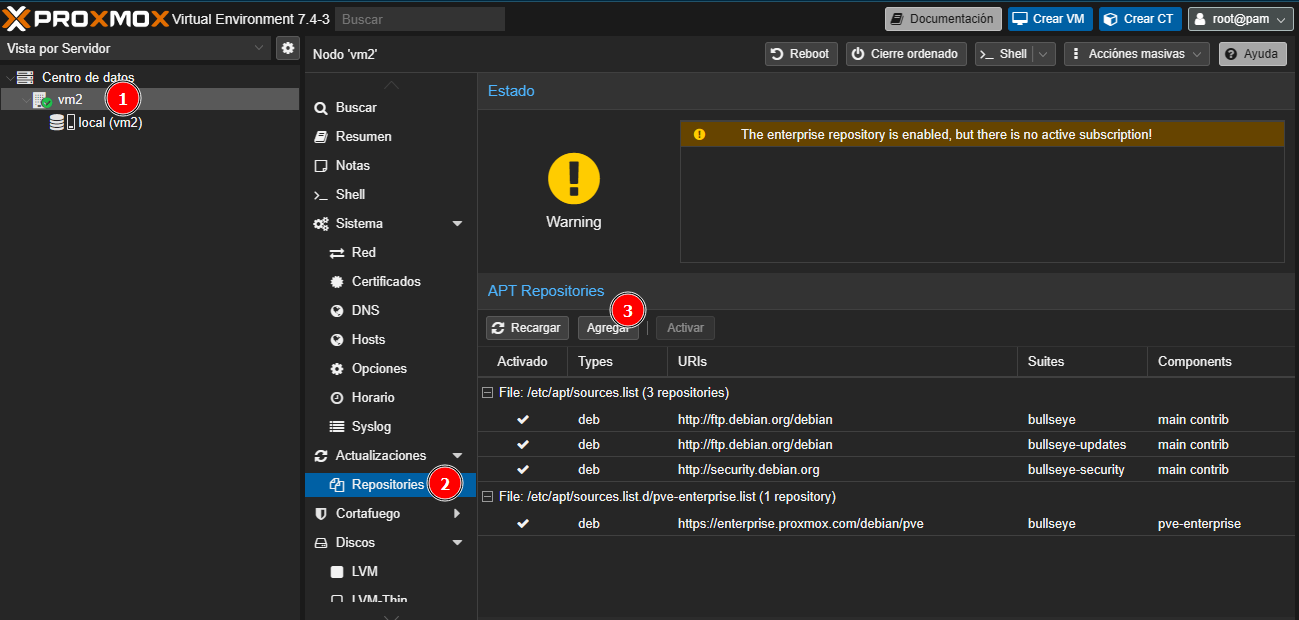Click the yellow Warning exclamation icon
This screenshot has width=1299, height=620.
[574, 179]
